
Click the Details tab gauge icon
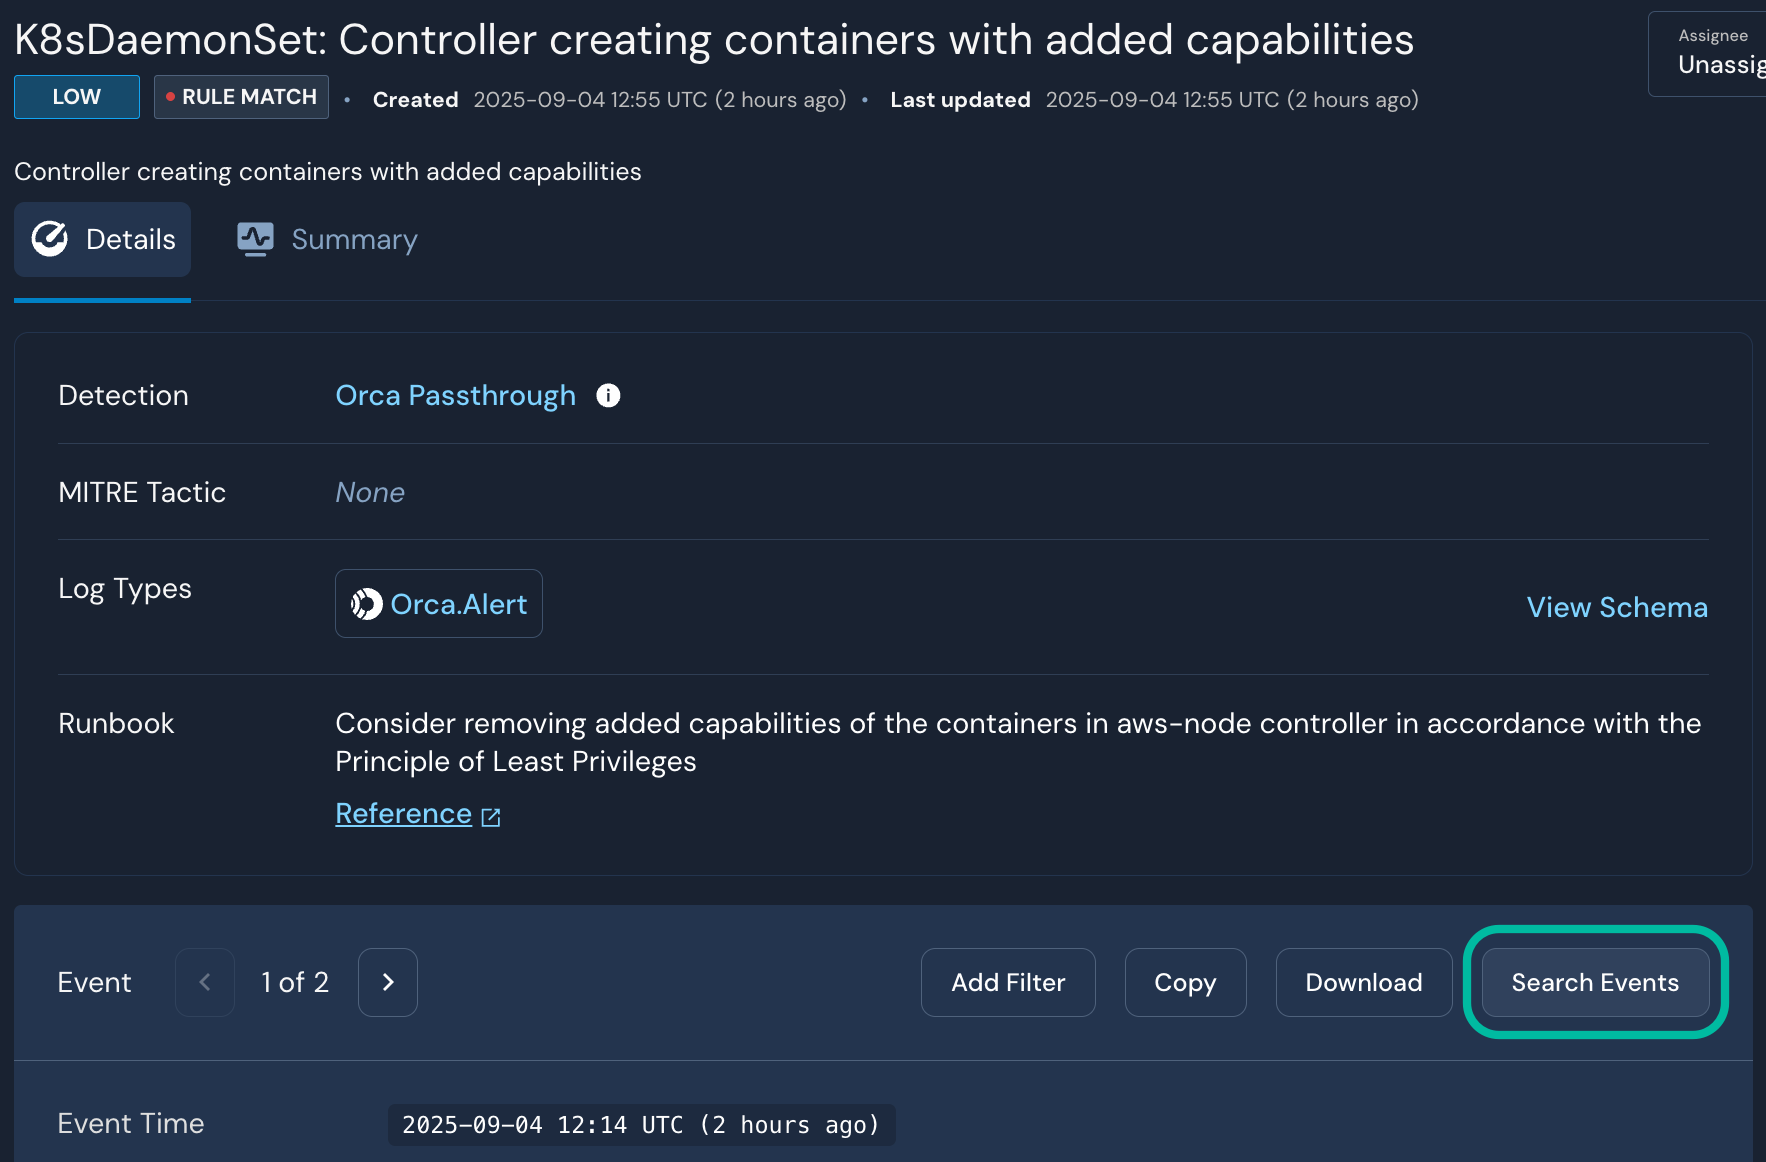[50, 239]
